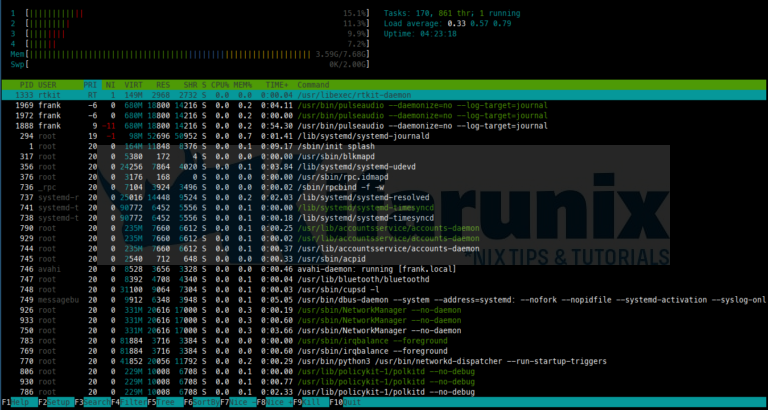Select pulseaudio process with PID 1888
The image size is (768, 410).
point(384,126)
